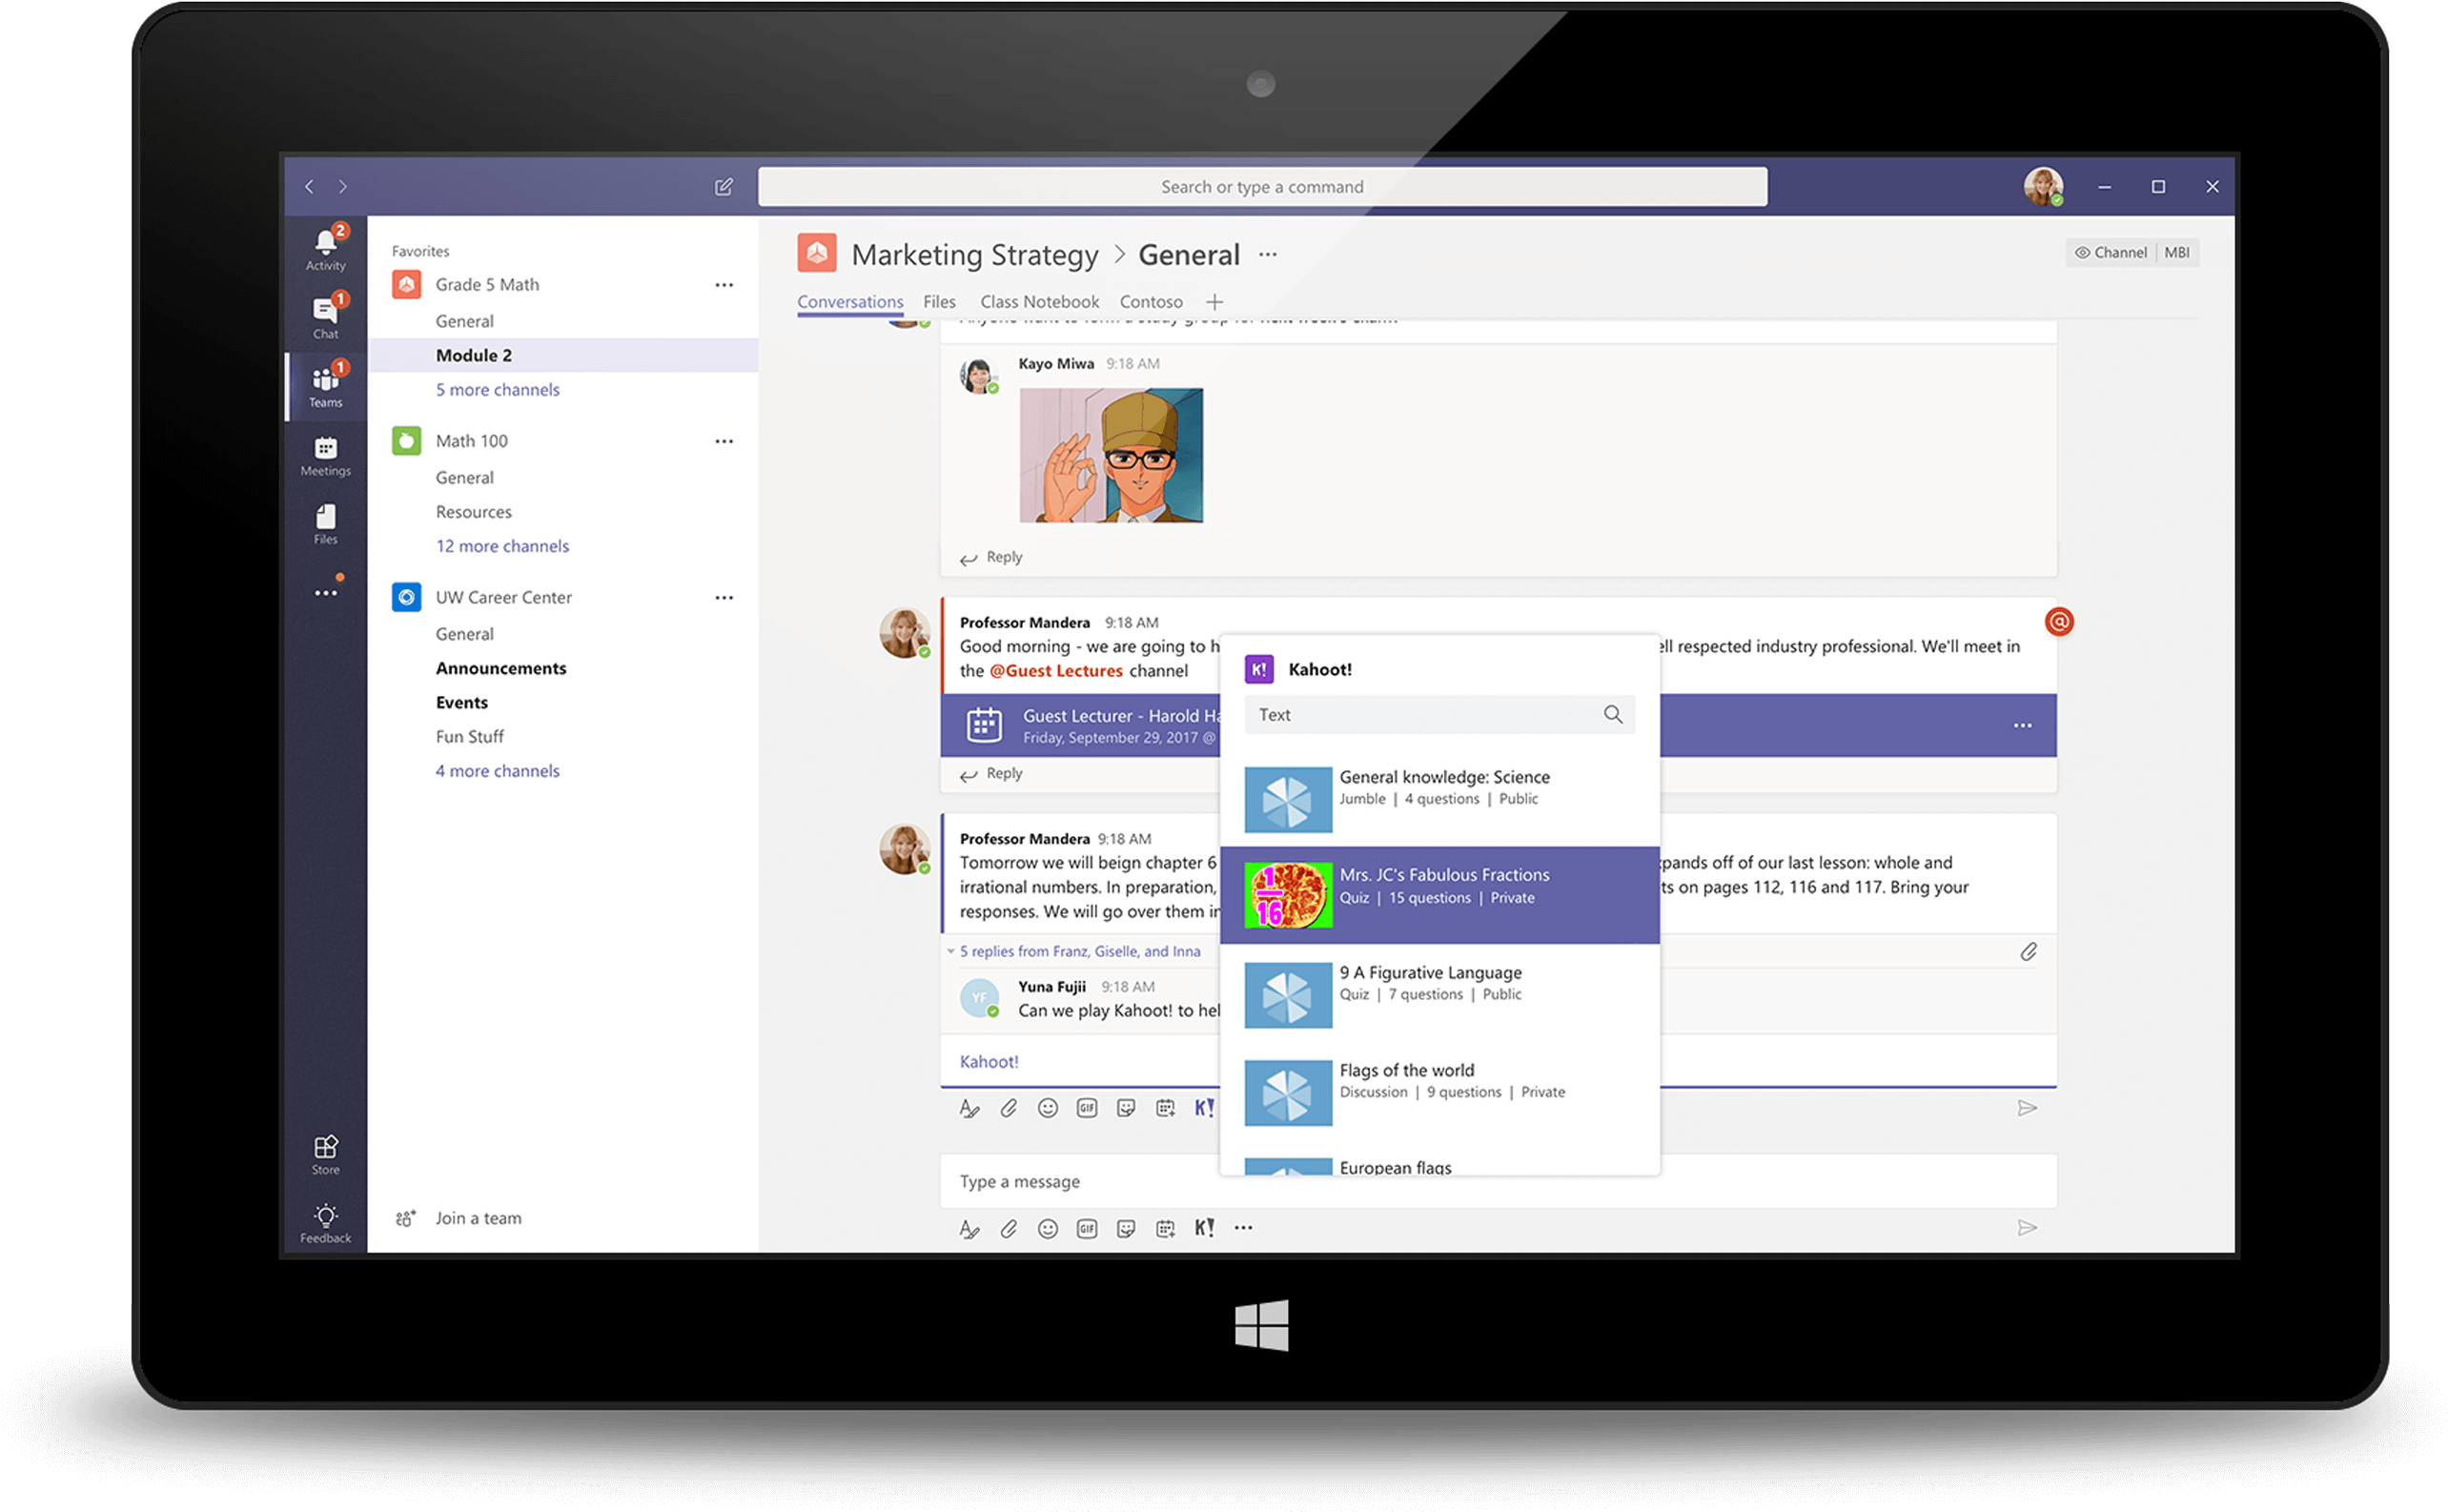The image size is (2448, 1512).
Task: Switch to the Files tab
Action: coord(939,302)
